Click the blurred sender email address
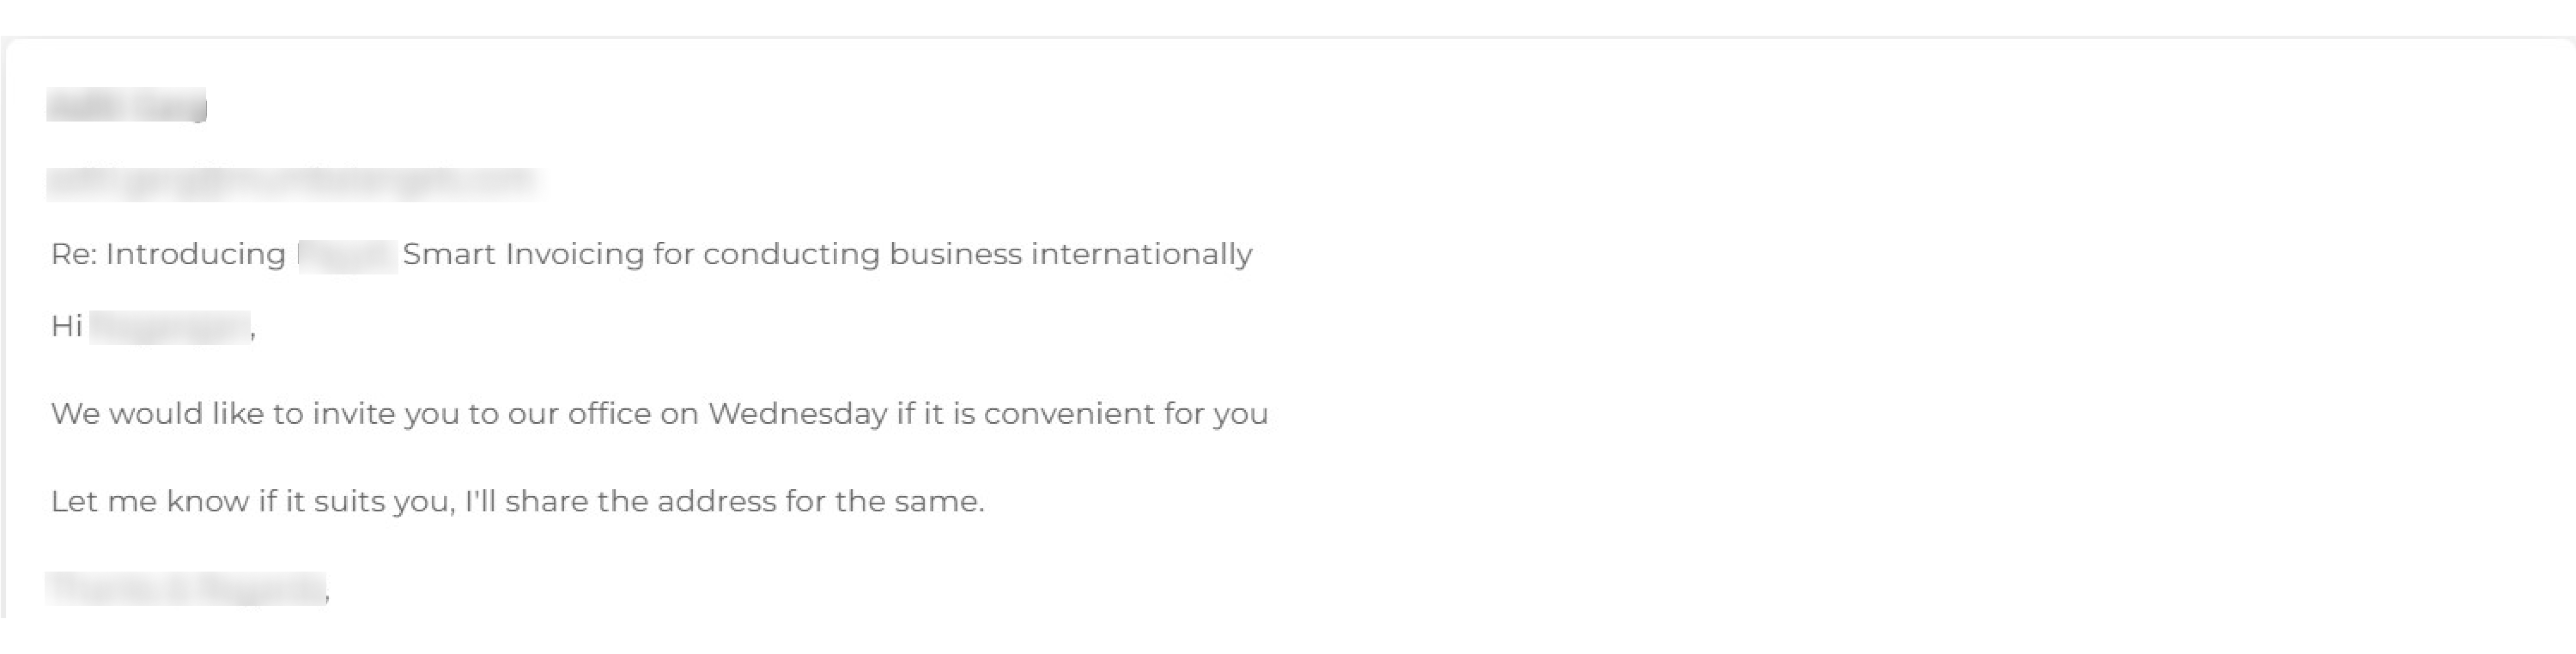The image size is (2576, 654). point(293,181)
